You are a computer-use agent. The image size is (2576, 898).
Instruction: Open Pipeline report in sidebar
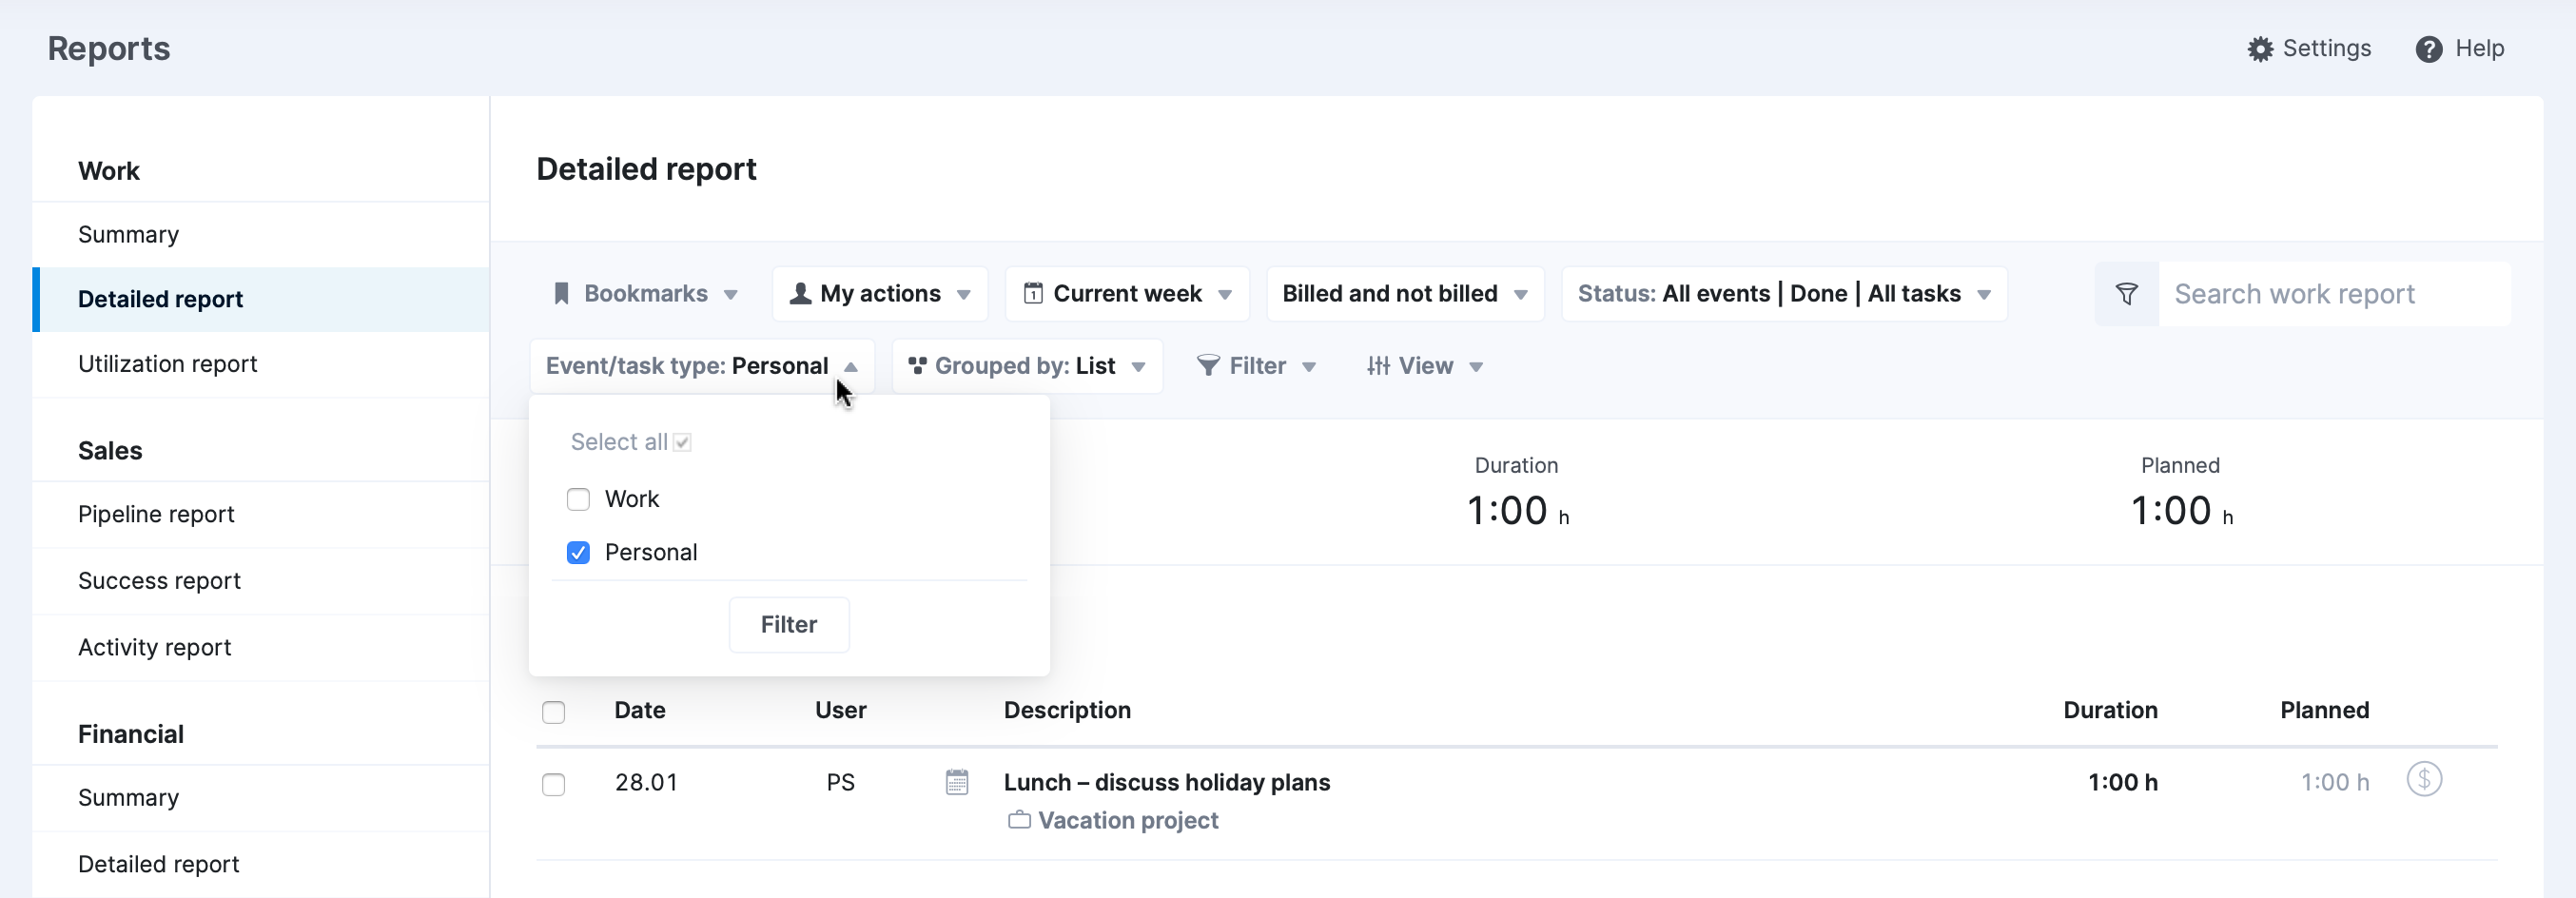[260, 514]
